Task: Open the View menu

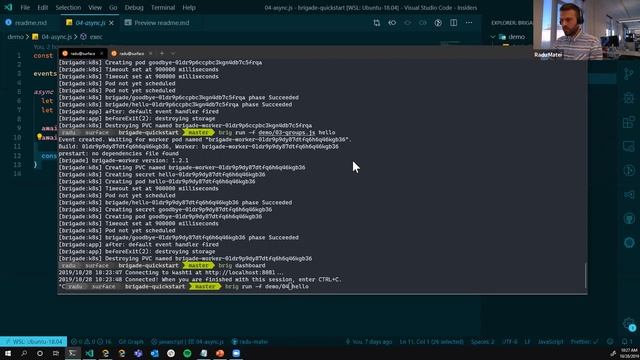Action: coord(95,7)
